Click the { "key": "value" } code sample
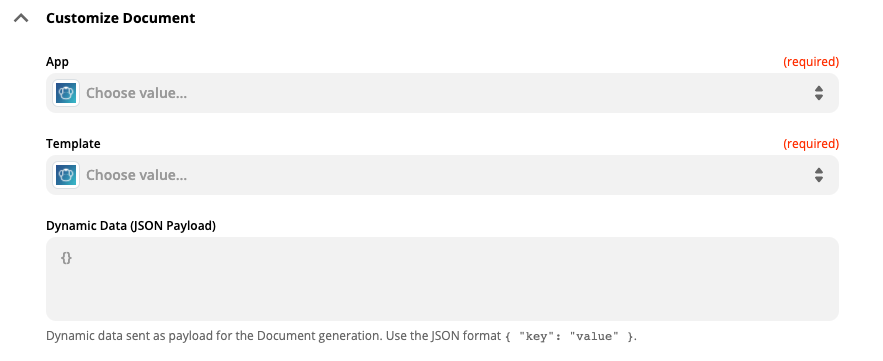 click(x=569, y=337)
